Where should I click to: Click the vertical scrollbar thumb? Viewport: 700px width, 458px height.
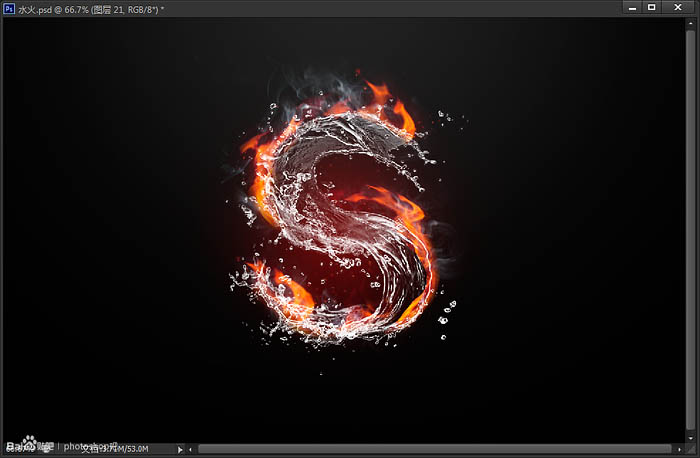click(691, 228)
